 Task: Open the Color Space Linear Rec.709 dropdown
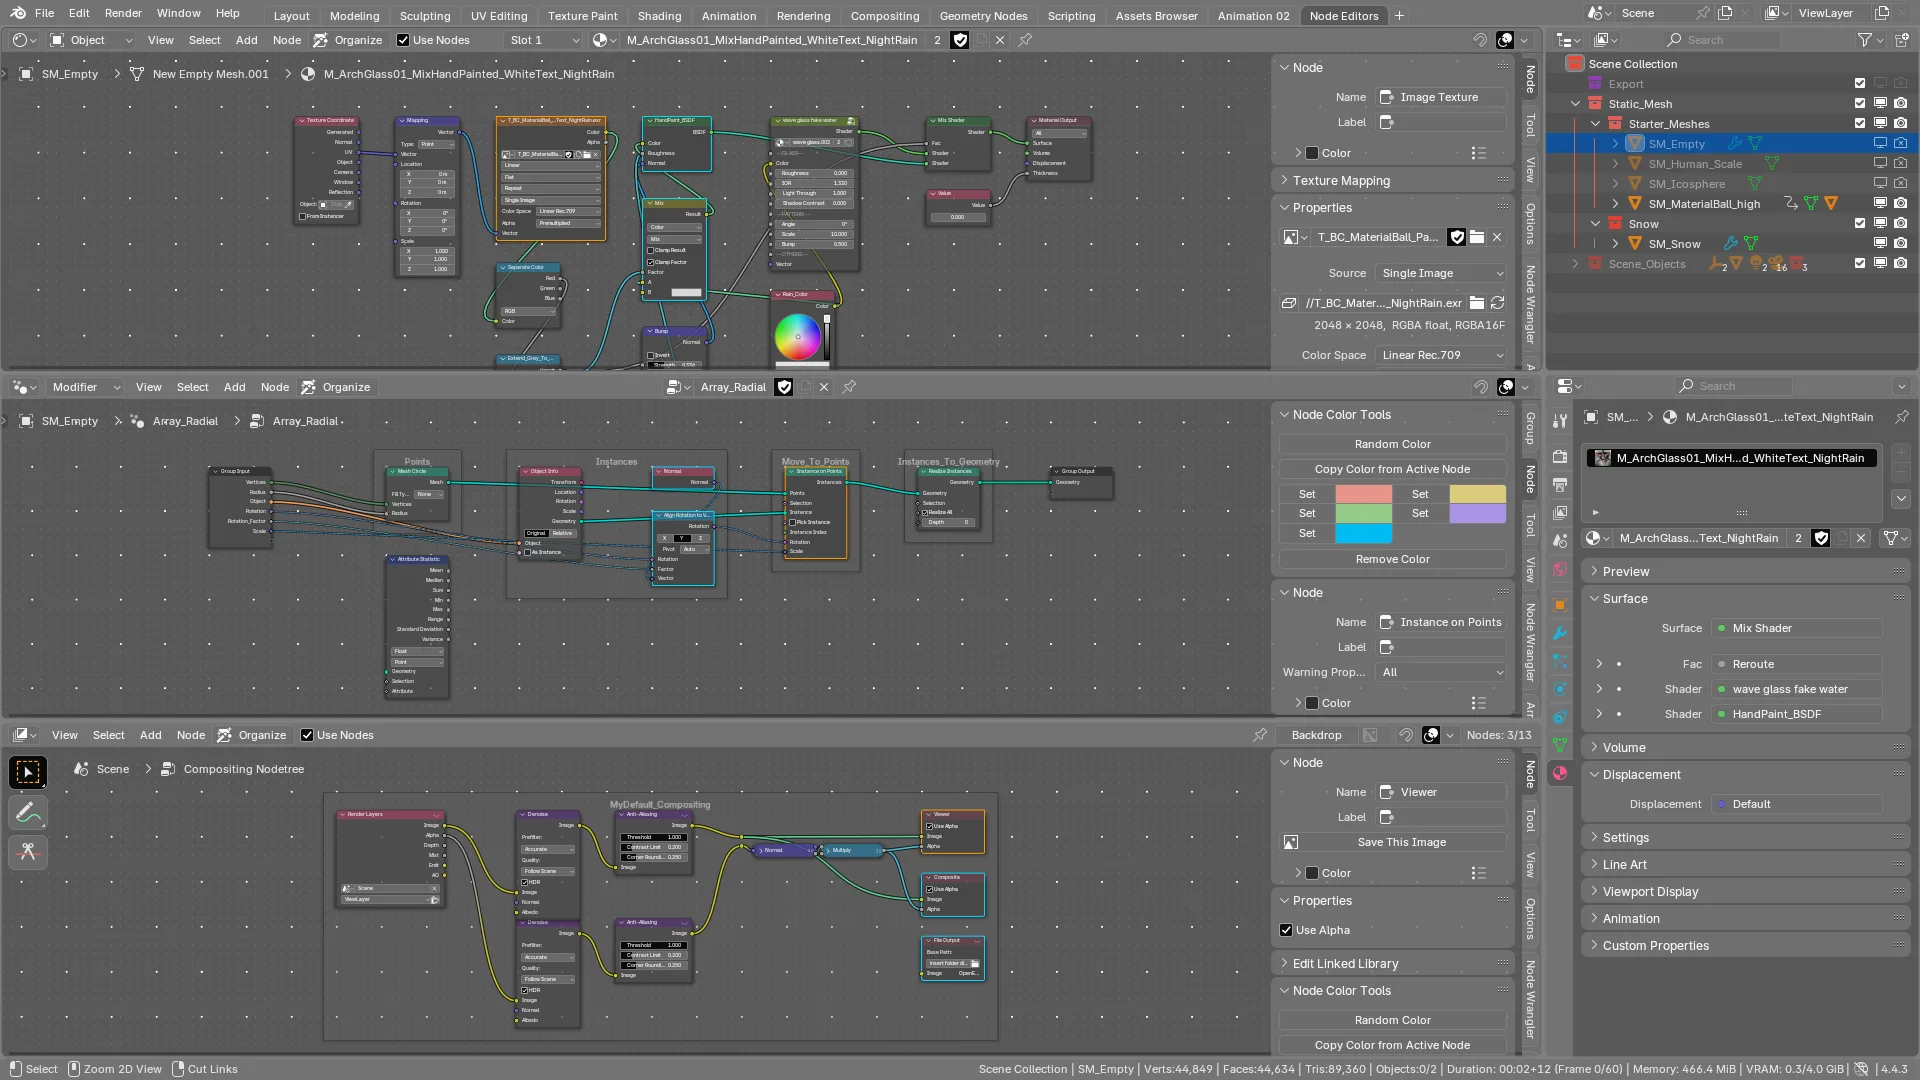(x=1441, y=355)
